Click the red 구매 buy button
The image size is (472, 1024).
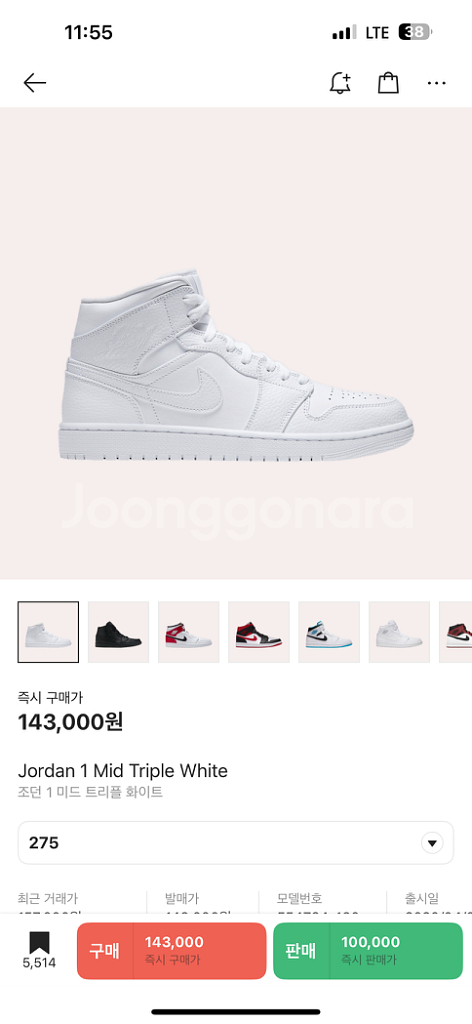click(172, 950)
